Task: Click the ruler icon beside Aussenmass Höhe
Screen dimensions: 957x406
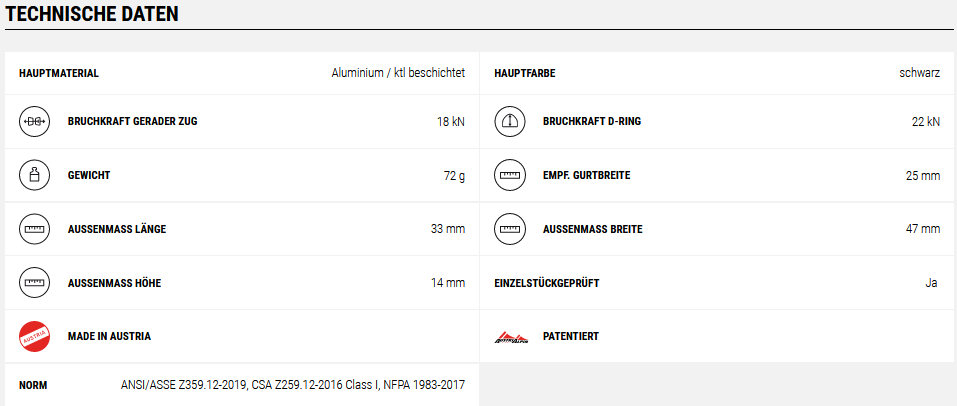Action: tap(34, 283)
